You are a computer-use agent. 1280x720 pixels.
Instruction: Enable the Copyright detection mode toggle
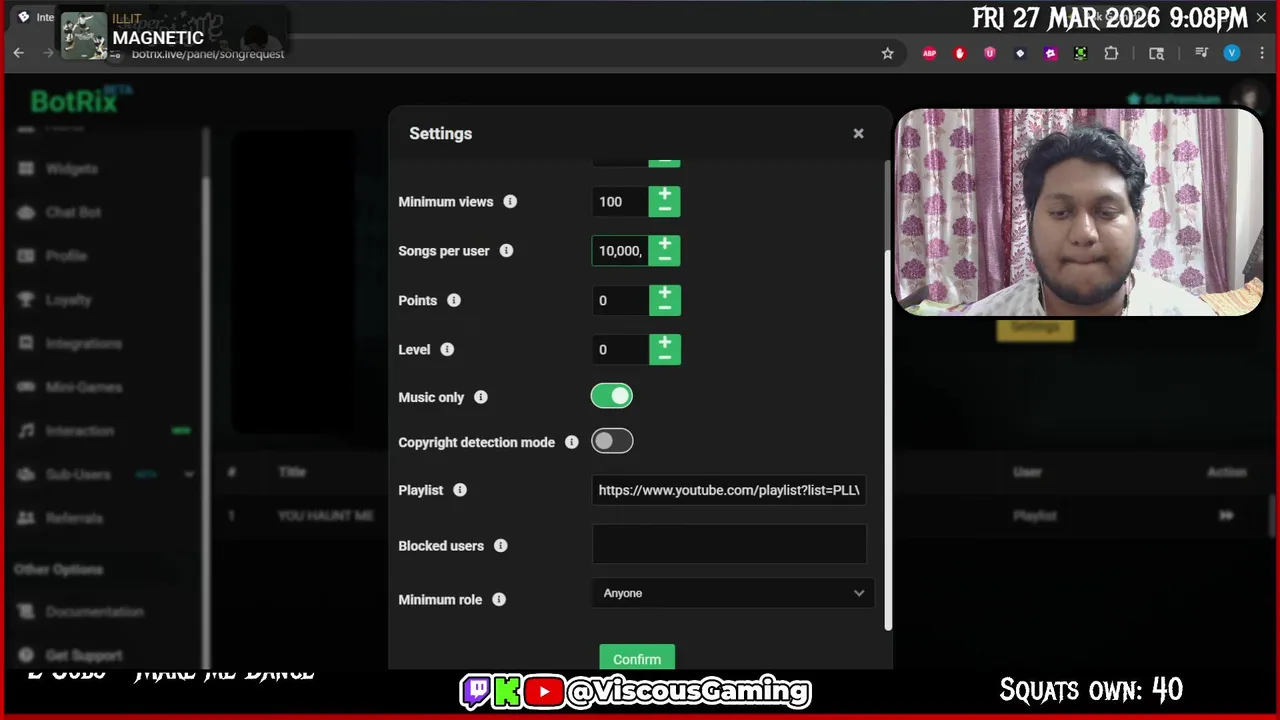[x=612, y=441]
